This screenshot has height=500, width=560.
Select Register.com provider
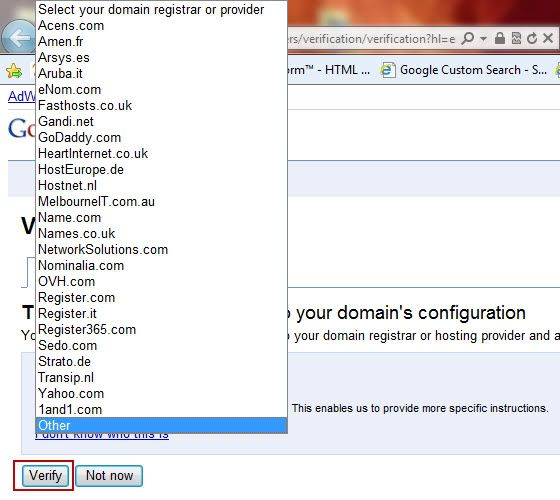click(161, 298)
